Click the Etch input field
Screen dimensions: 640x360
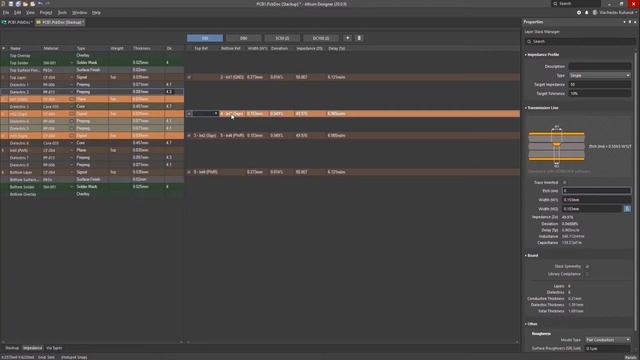(596, 191)
